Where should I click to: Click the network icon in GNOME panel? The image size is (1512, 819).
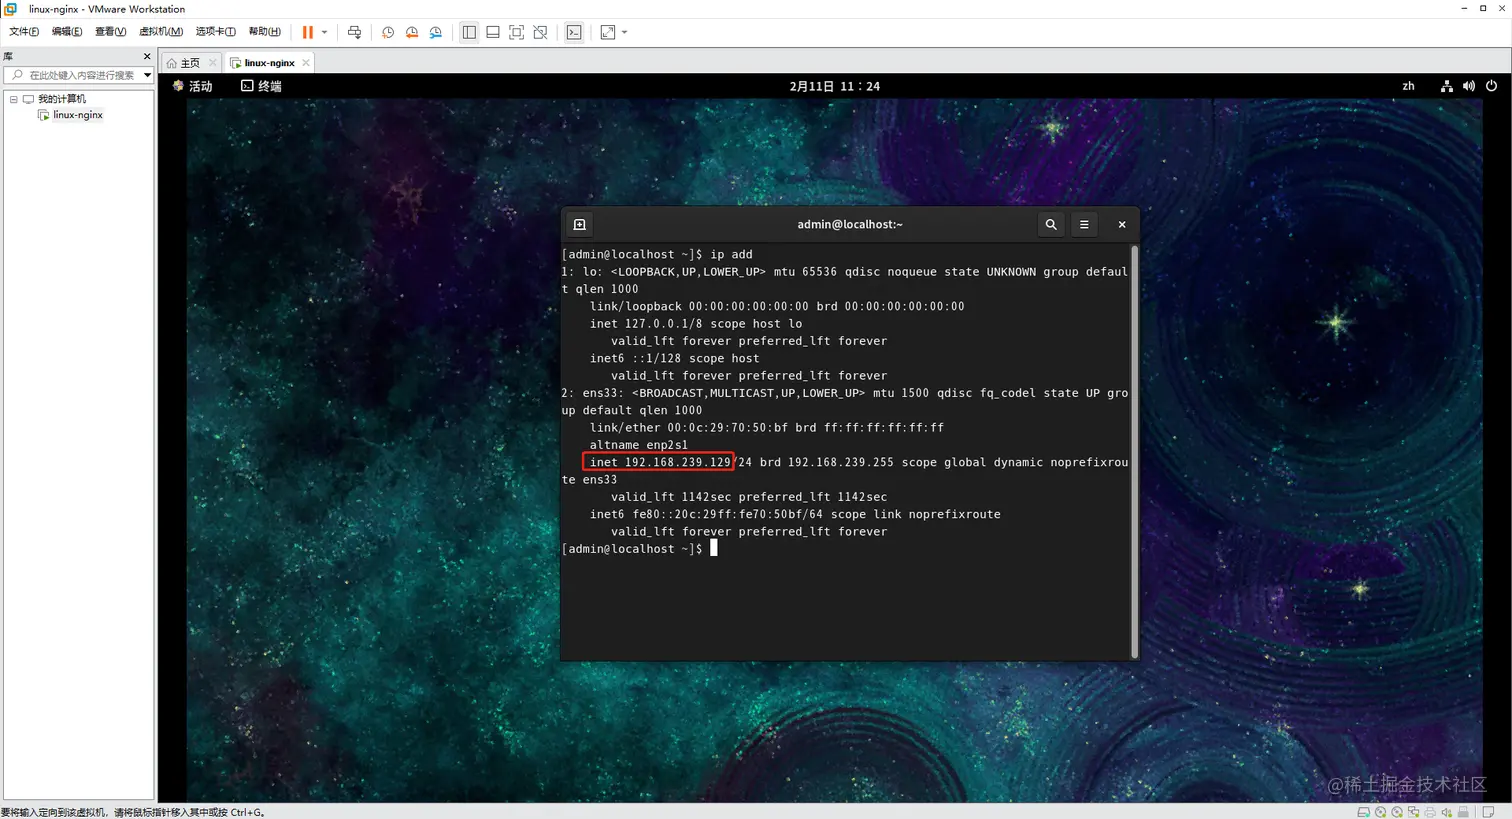[1446, 86]
